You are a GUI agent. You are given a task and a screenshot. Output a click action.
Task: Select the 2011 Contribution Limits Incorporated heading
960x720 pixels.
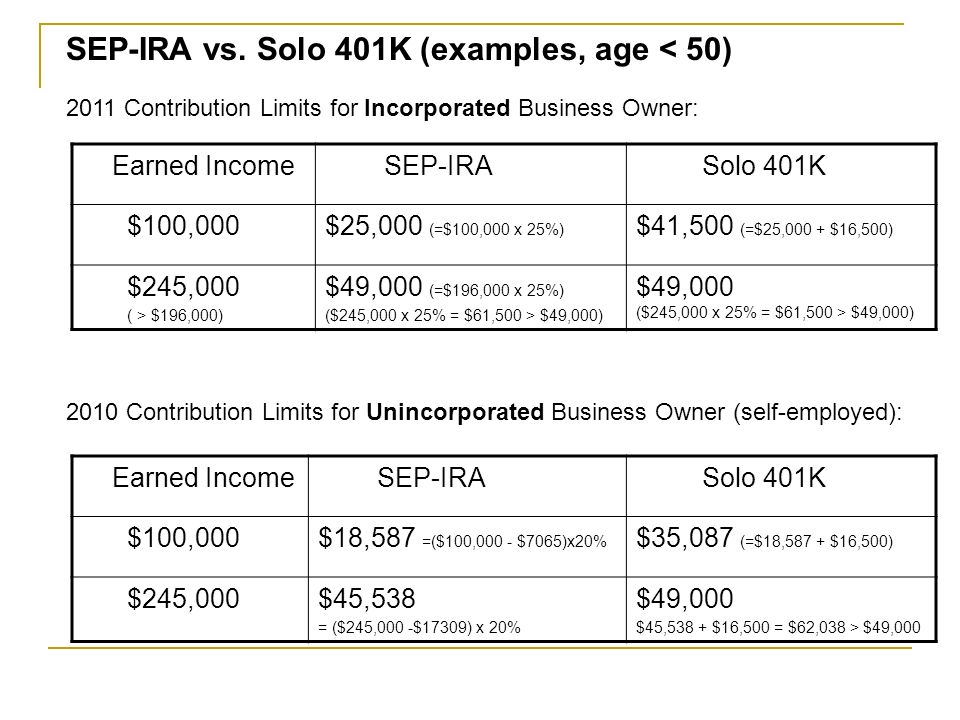point(382,108)
